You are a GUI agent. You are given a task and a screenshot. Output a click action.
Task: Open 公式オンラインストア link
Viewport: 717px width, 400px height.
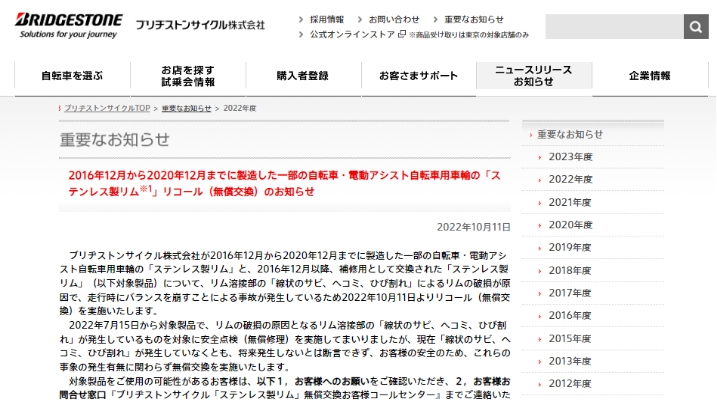tap(352, 34)
